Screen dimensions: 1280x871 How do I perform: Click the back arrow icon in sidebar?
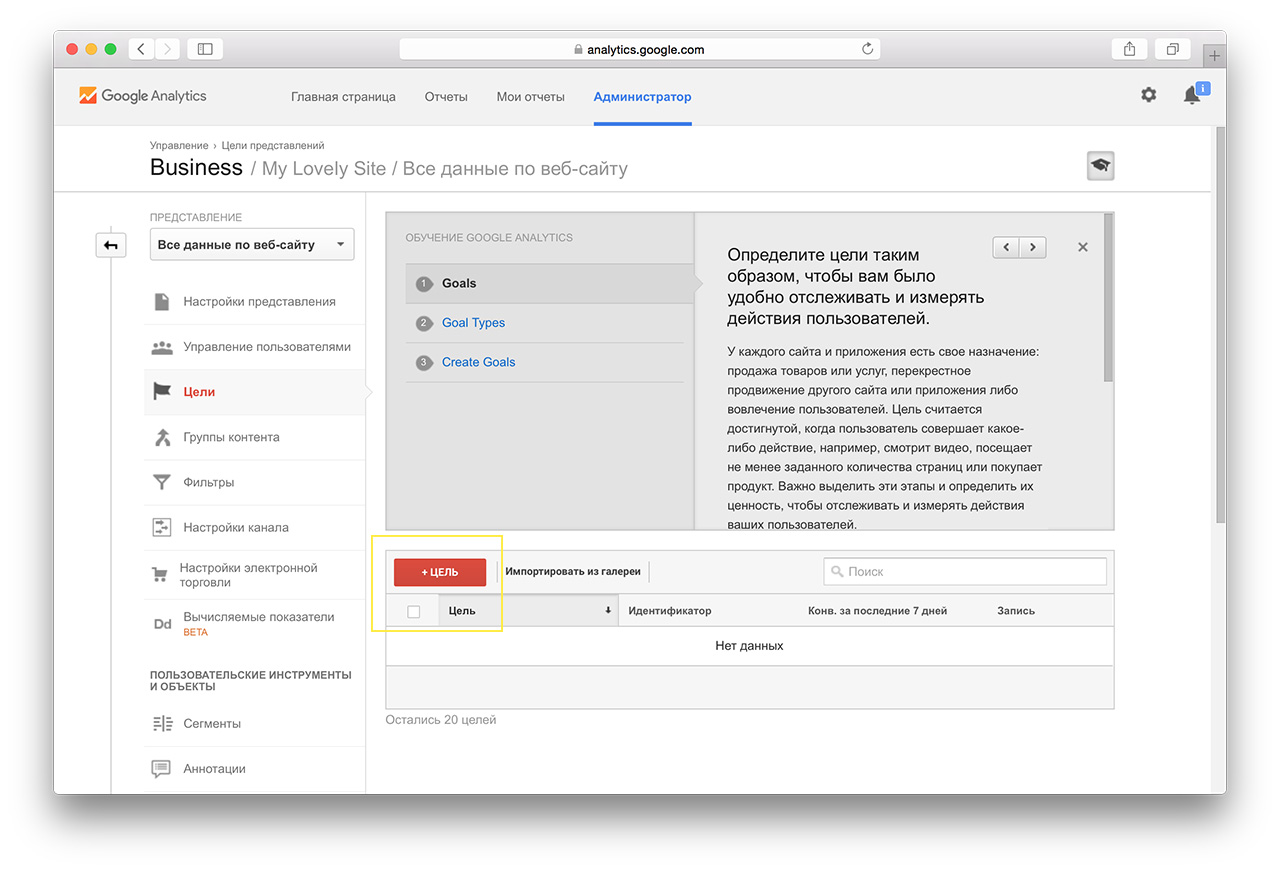tap(111, 245)
